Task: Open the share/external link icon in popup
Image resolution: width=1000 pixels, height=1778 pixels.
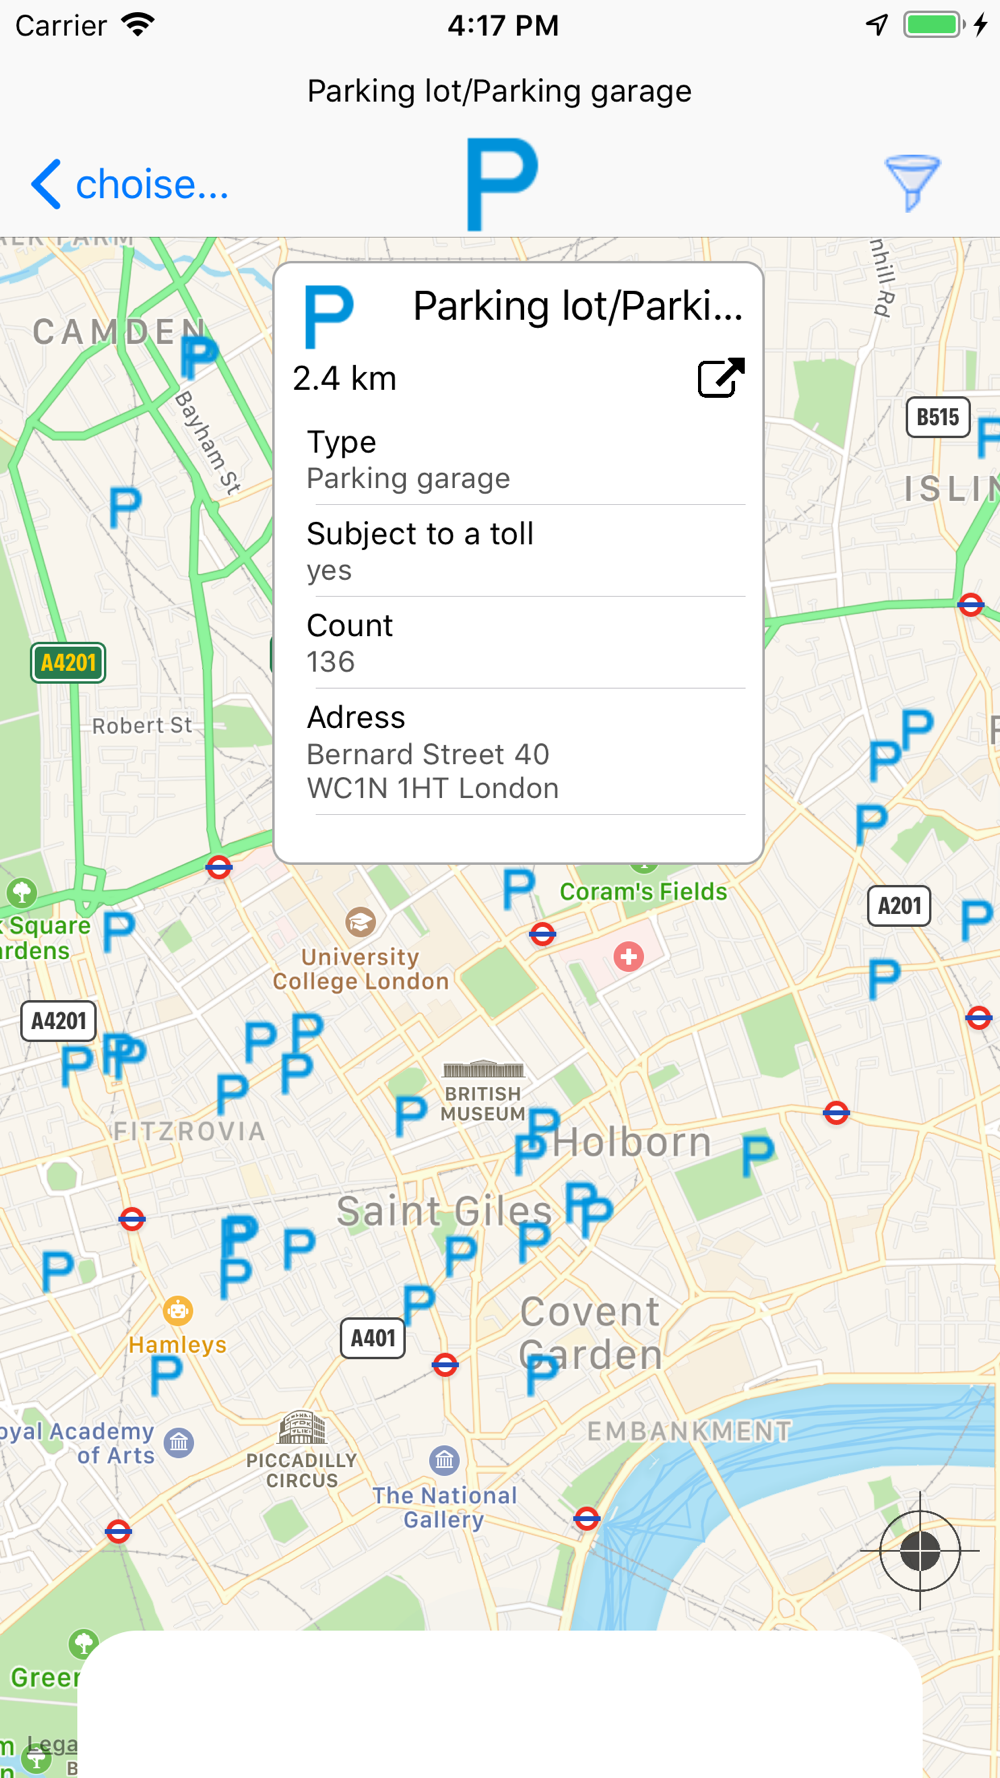Action: tap(721, 378)
